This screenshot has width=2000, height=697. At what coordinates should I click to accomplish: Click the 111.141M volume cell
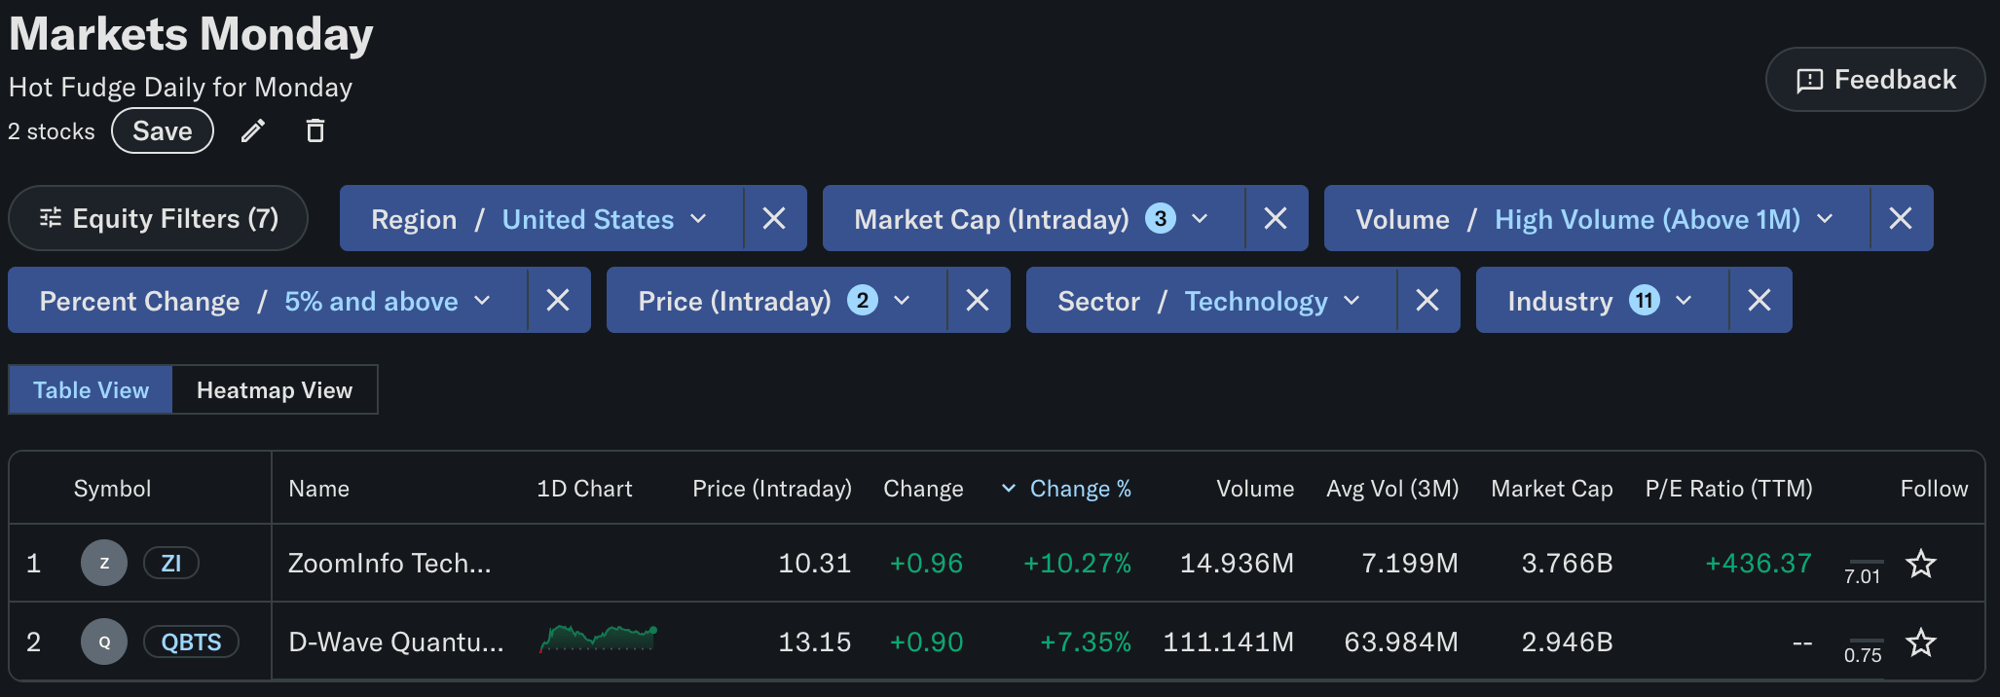coord(1228,642)
